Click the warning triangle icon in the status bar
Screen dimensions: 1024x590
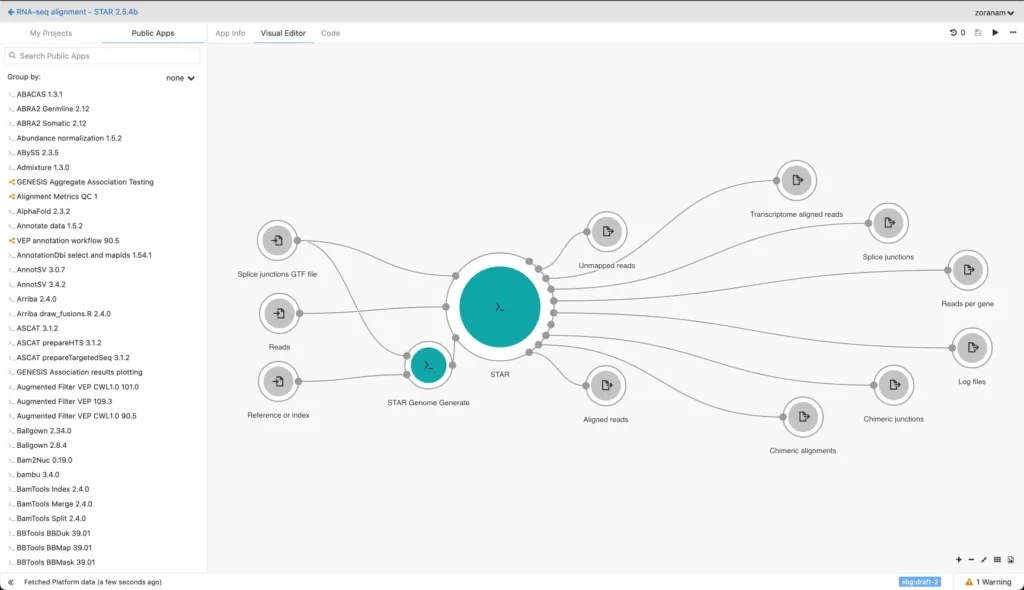pyautogui.click(x=969, y=582)
